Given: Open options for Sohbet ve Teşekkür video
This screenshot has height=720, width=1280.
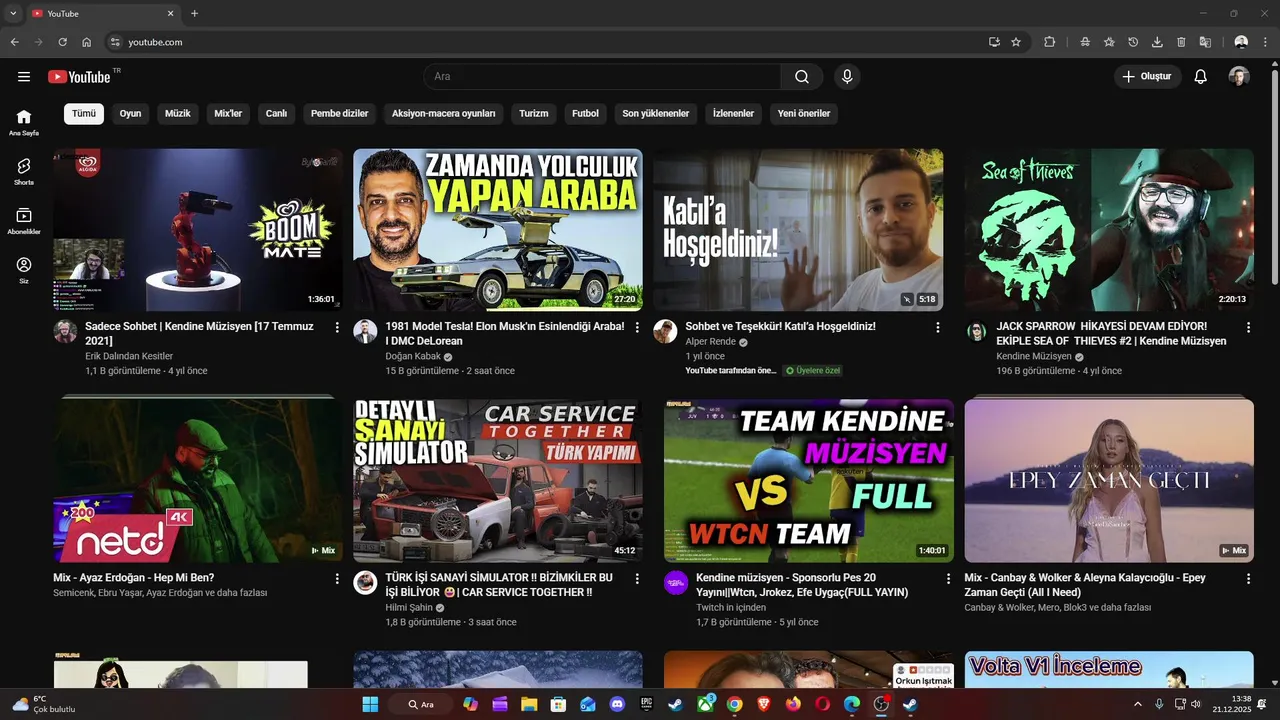Looking at the screenshot, I should (x=937, y=327).
